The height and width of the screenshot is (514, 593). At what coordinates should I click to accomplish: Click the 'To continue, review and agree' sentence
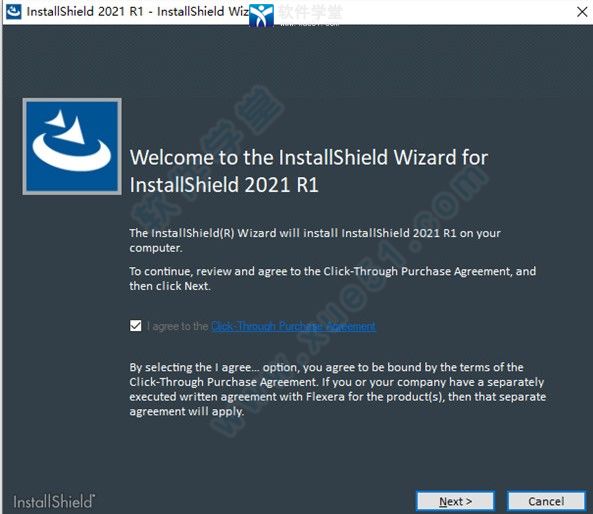click(x=332, y=278)
